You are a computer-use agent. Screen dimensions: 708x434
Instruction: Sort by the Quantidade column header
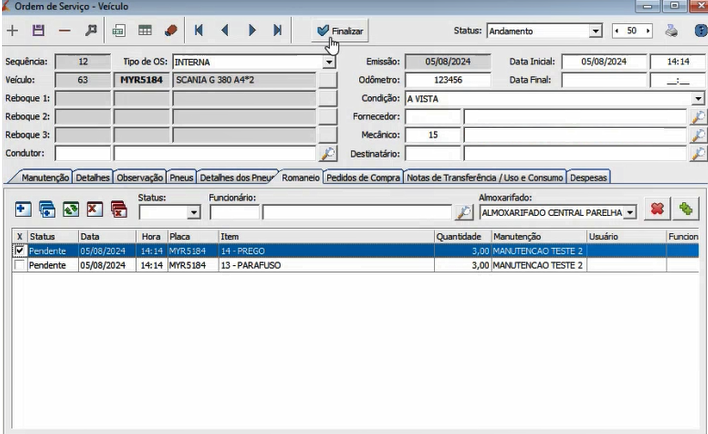462,237
